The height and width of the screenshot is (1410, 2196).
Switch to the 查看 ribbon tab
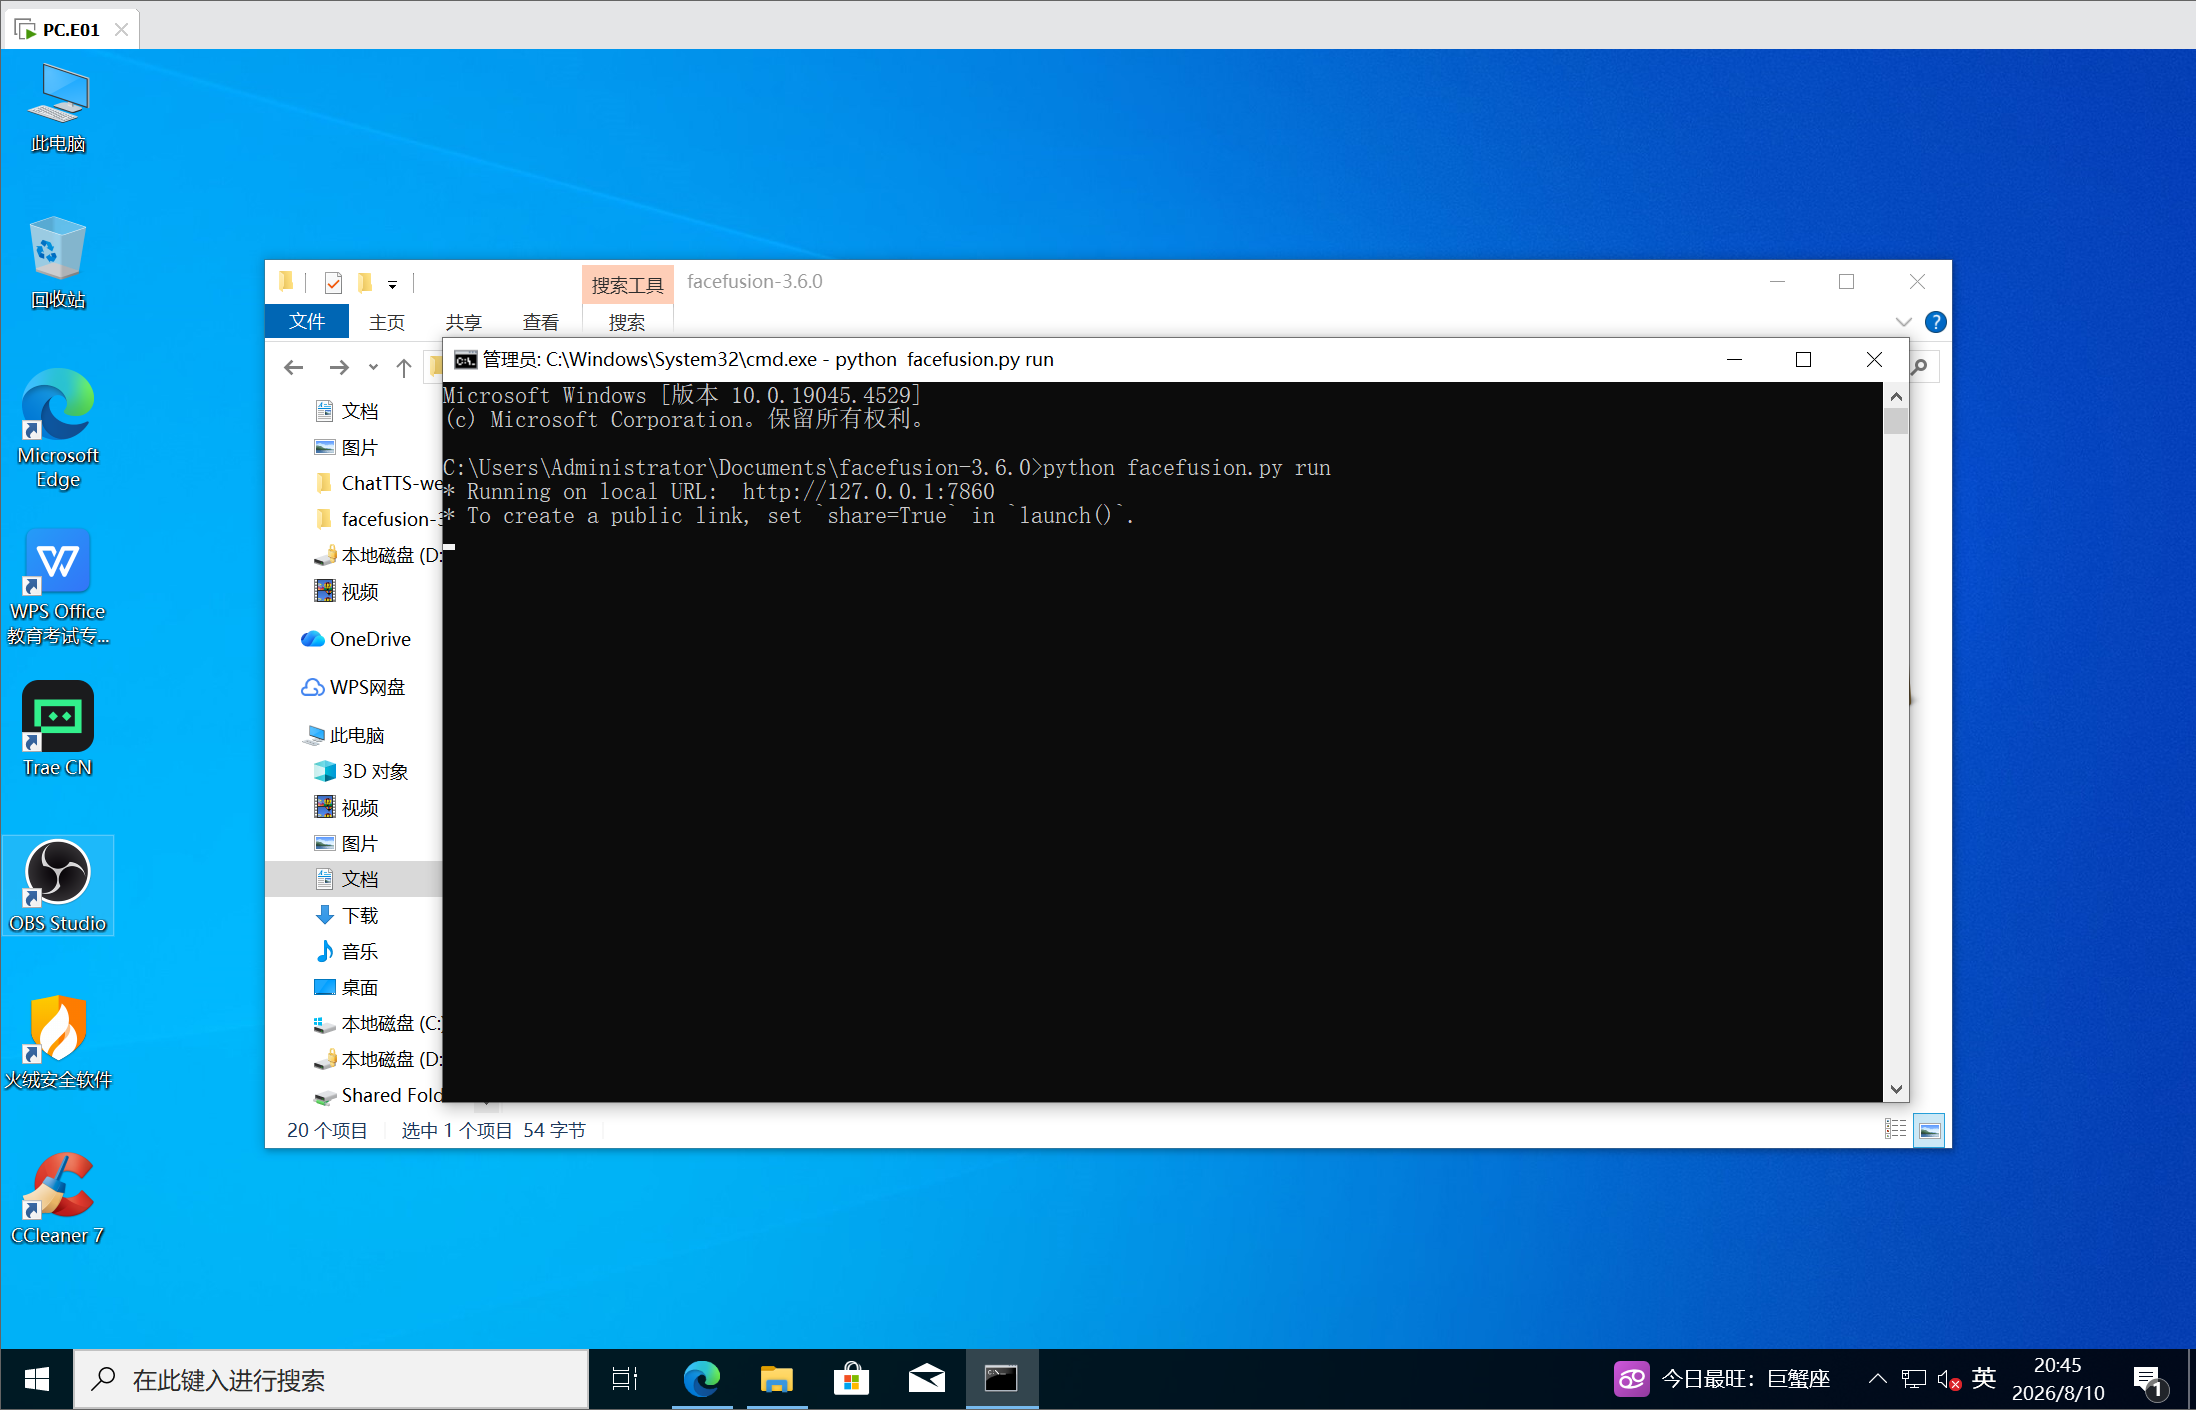click(541, 322)
